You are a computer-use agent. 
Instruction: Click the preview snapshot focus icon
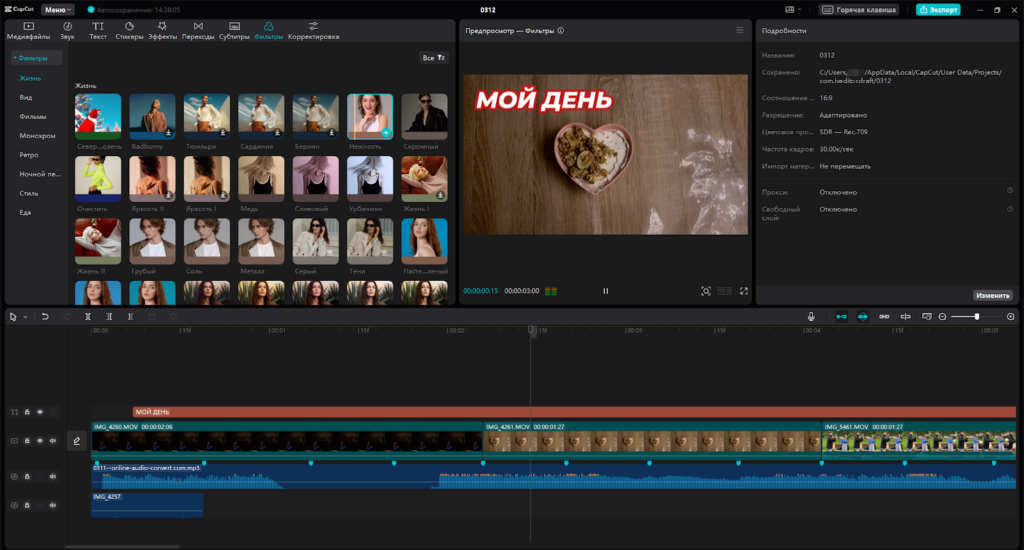tap(706, 291)
